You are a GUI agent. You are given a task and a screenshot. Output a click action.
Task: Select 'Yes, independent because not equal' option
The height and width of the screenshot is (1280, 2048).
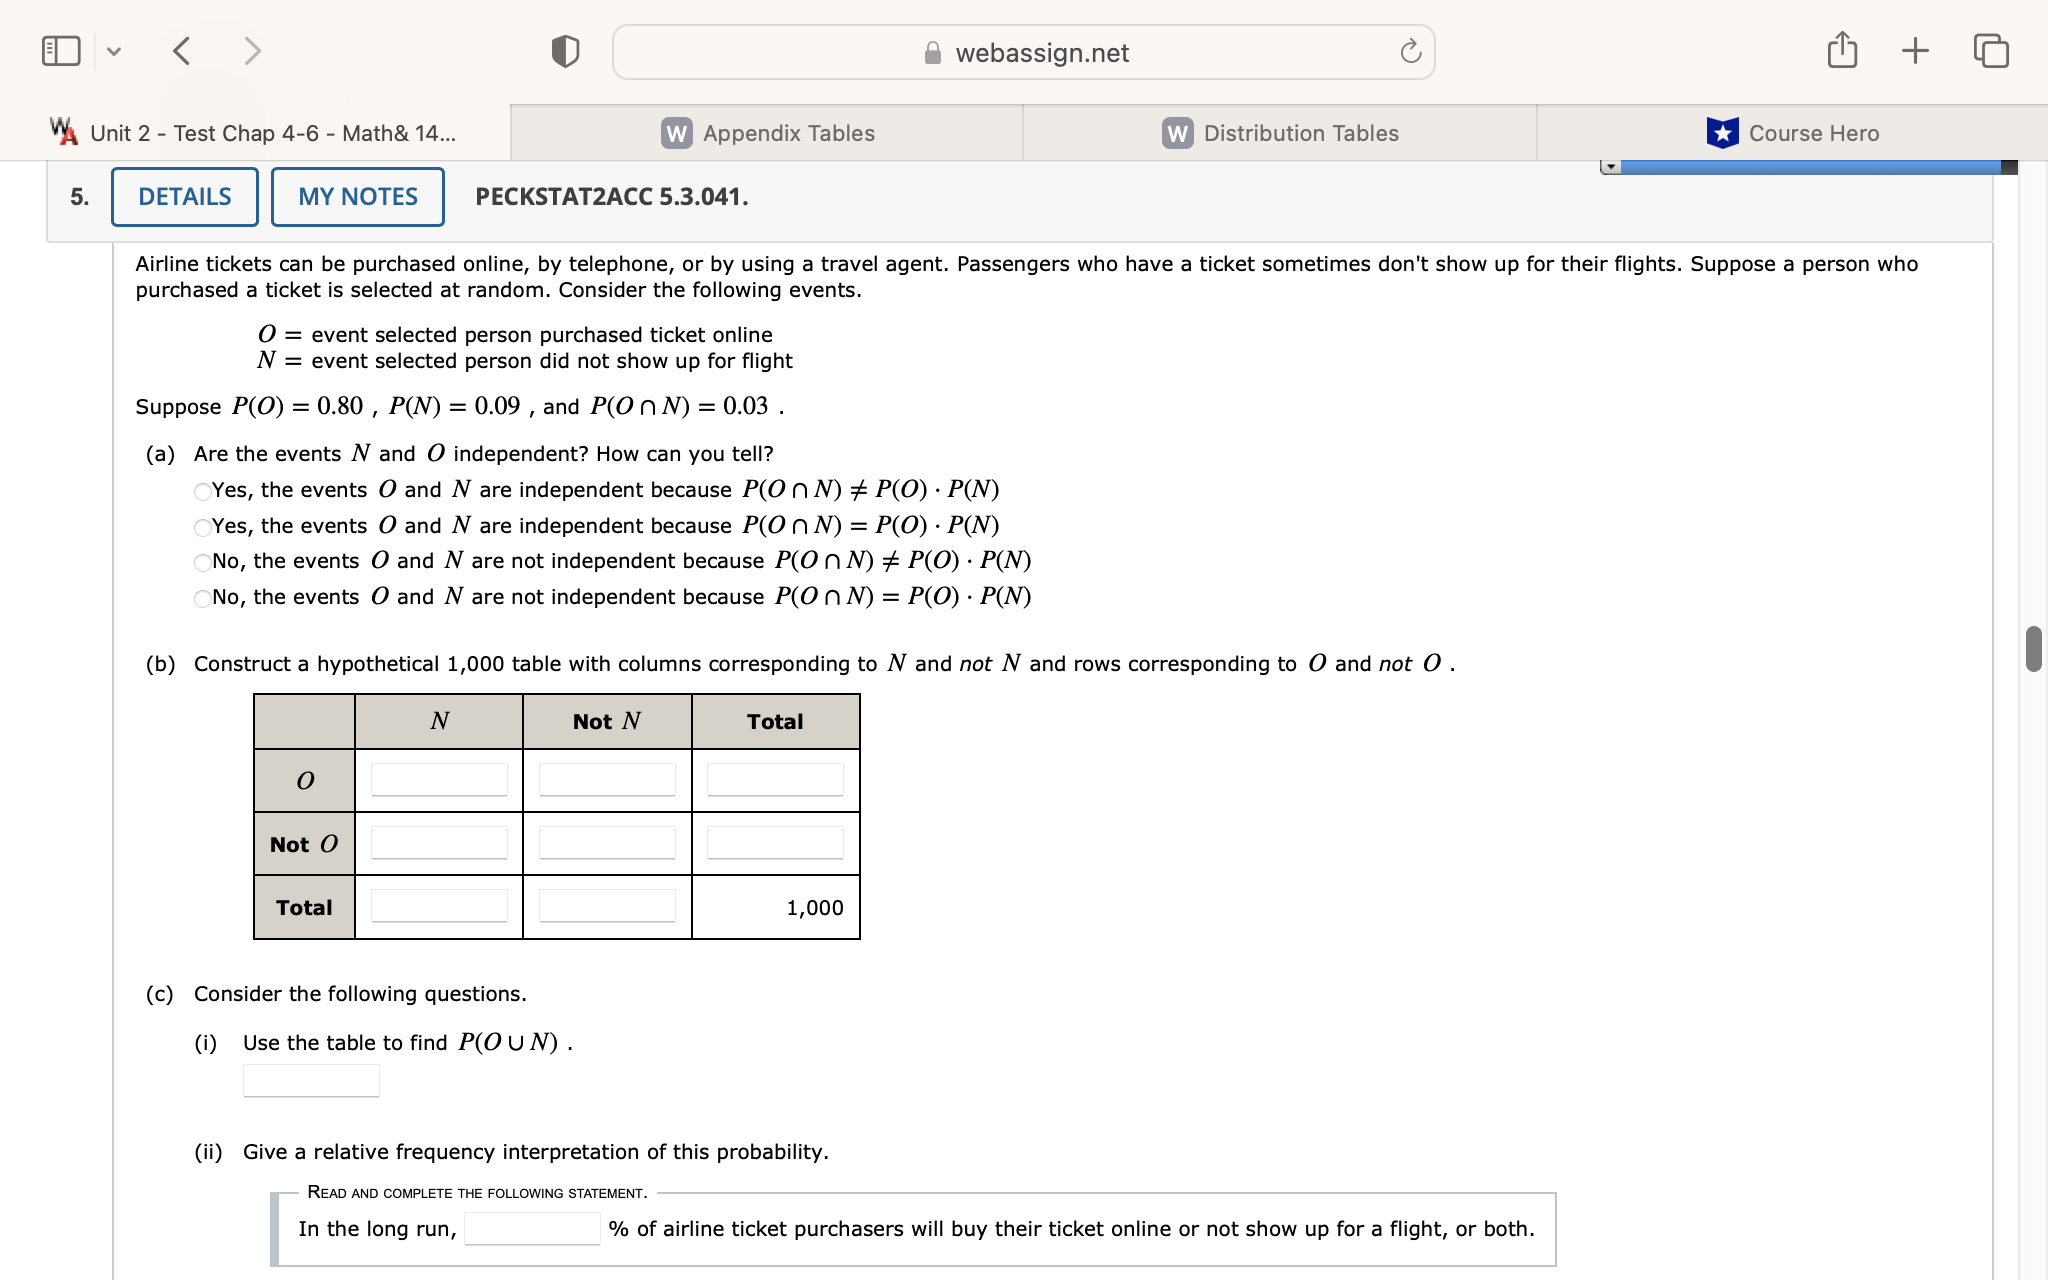click(203, 491)
